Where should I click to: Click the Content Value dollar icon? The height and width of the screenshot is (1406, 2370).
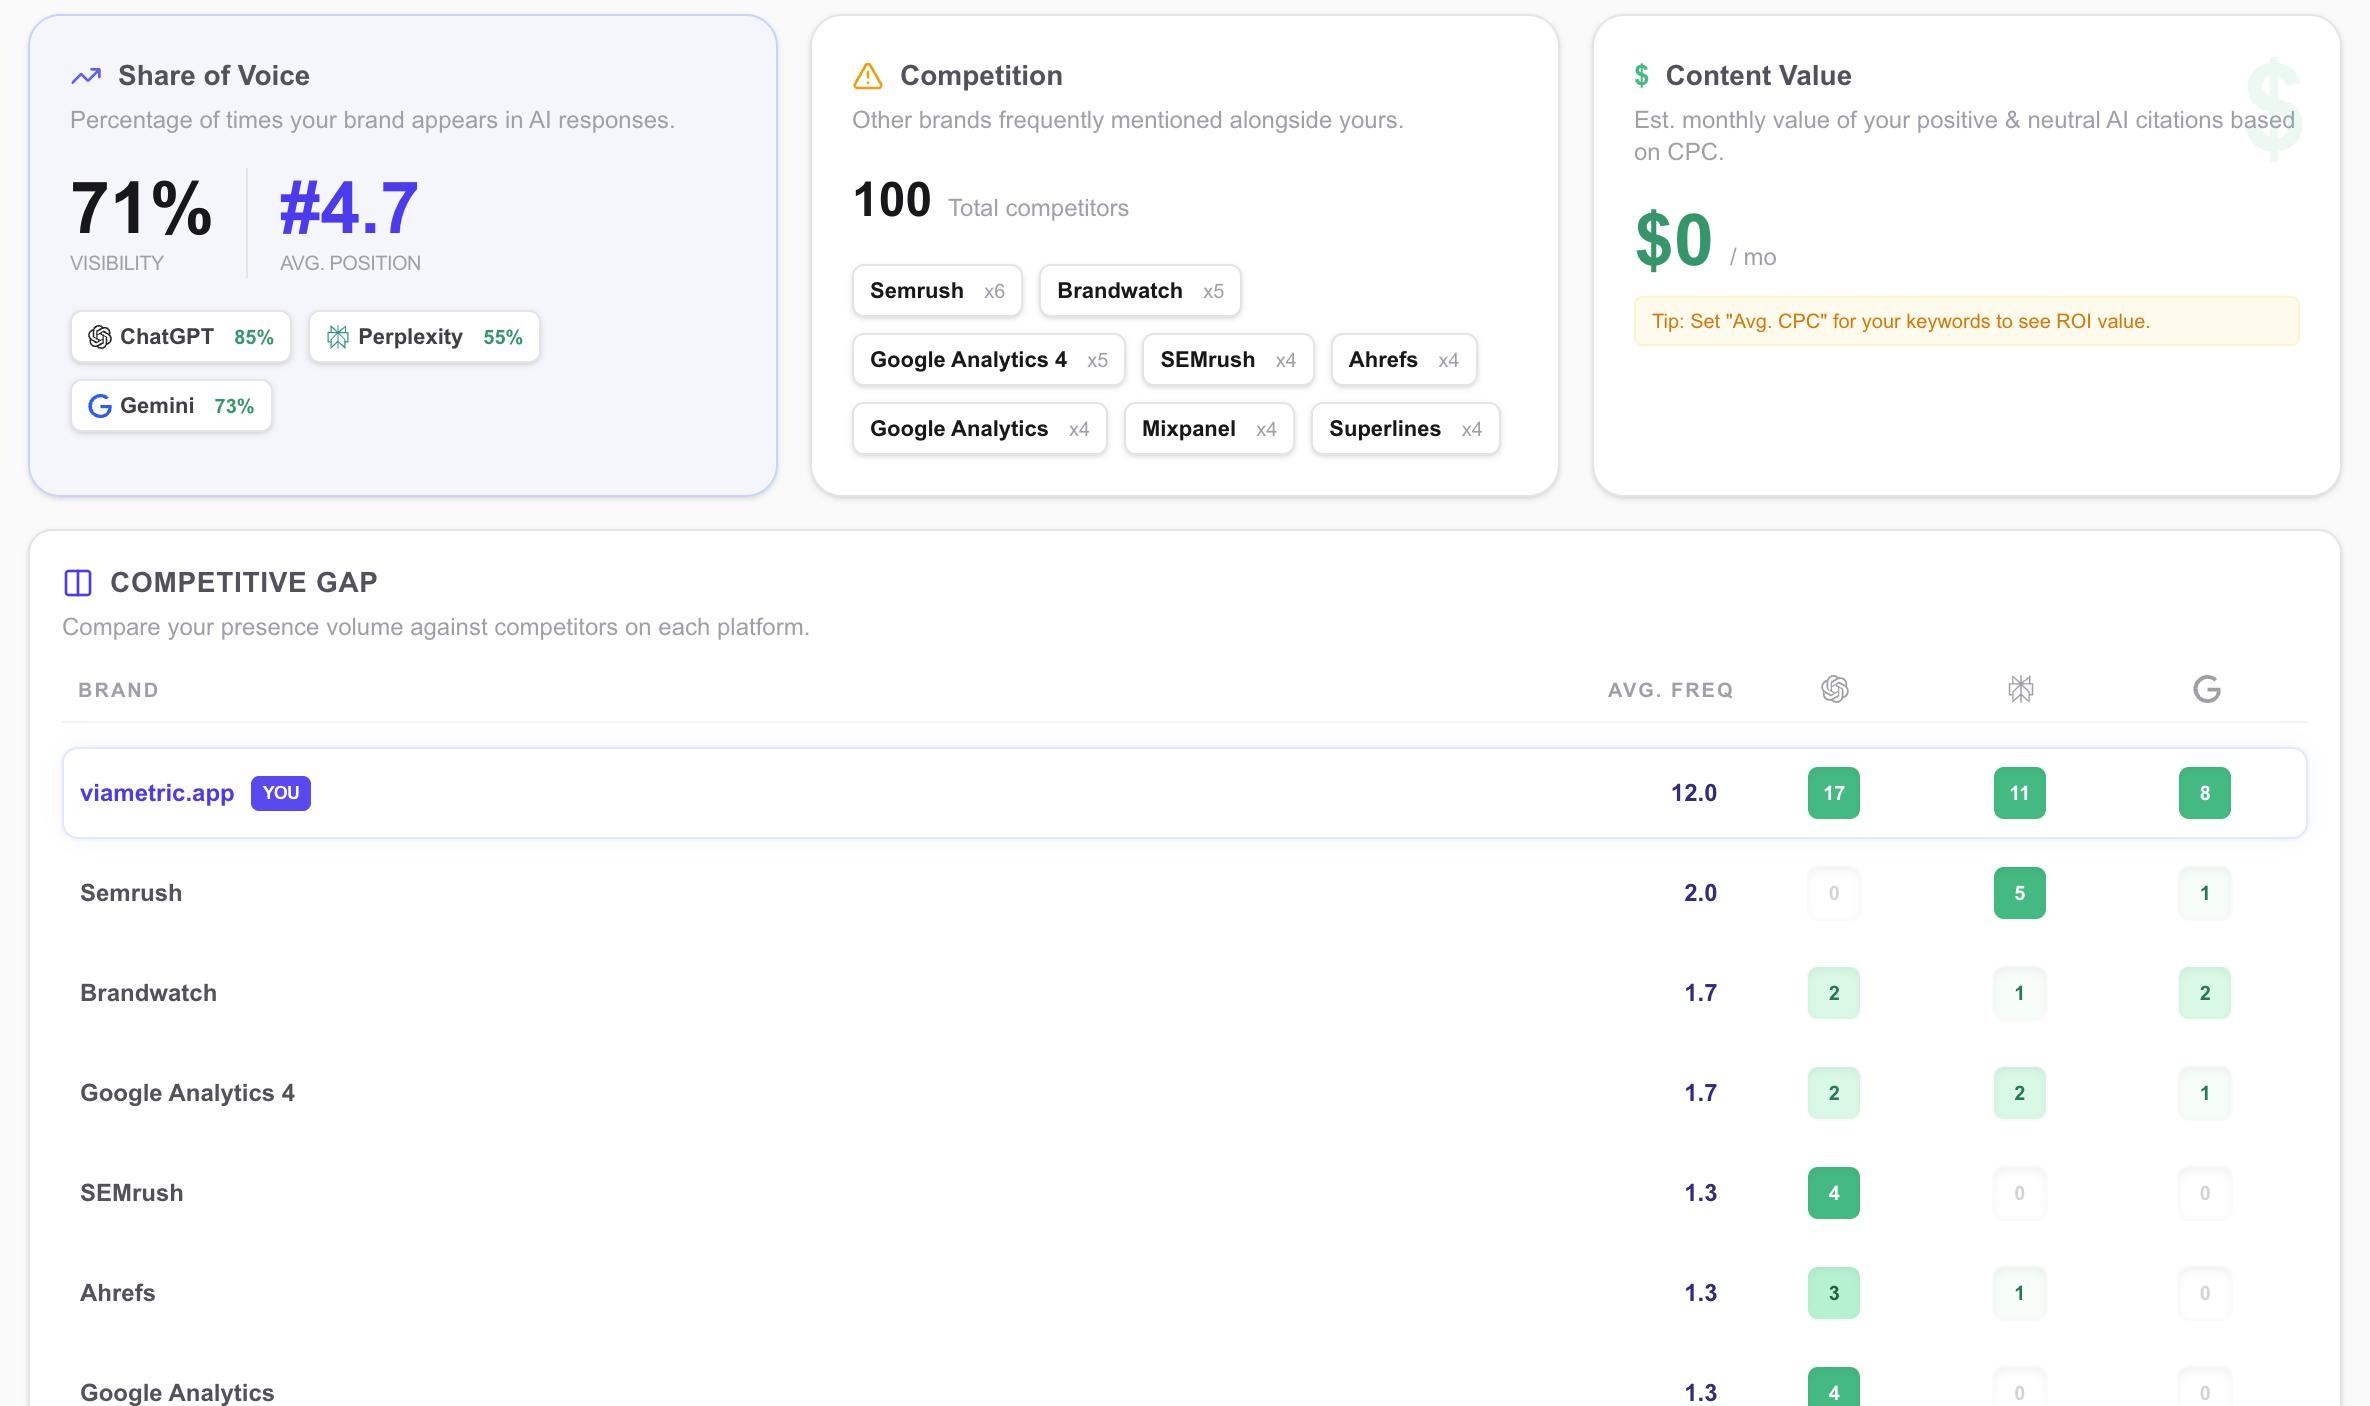click(1641, 76)
